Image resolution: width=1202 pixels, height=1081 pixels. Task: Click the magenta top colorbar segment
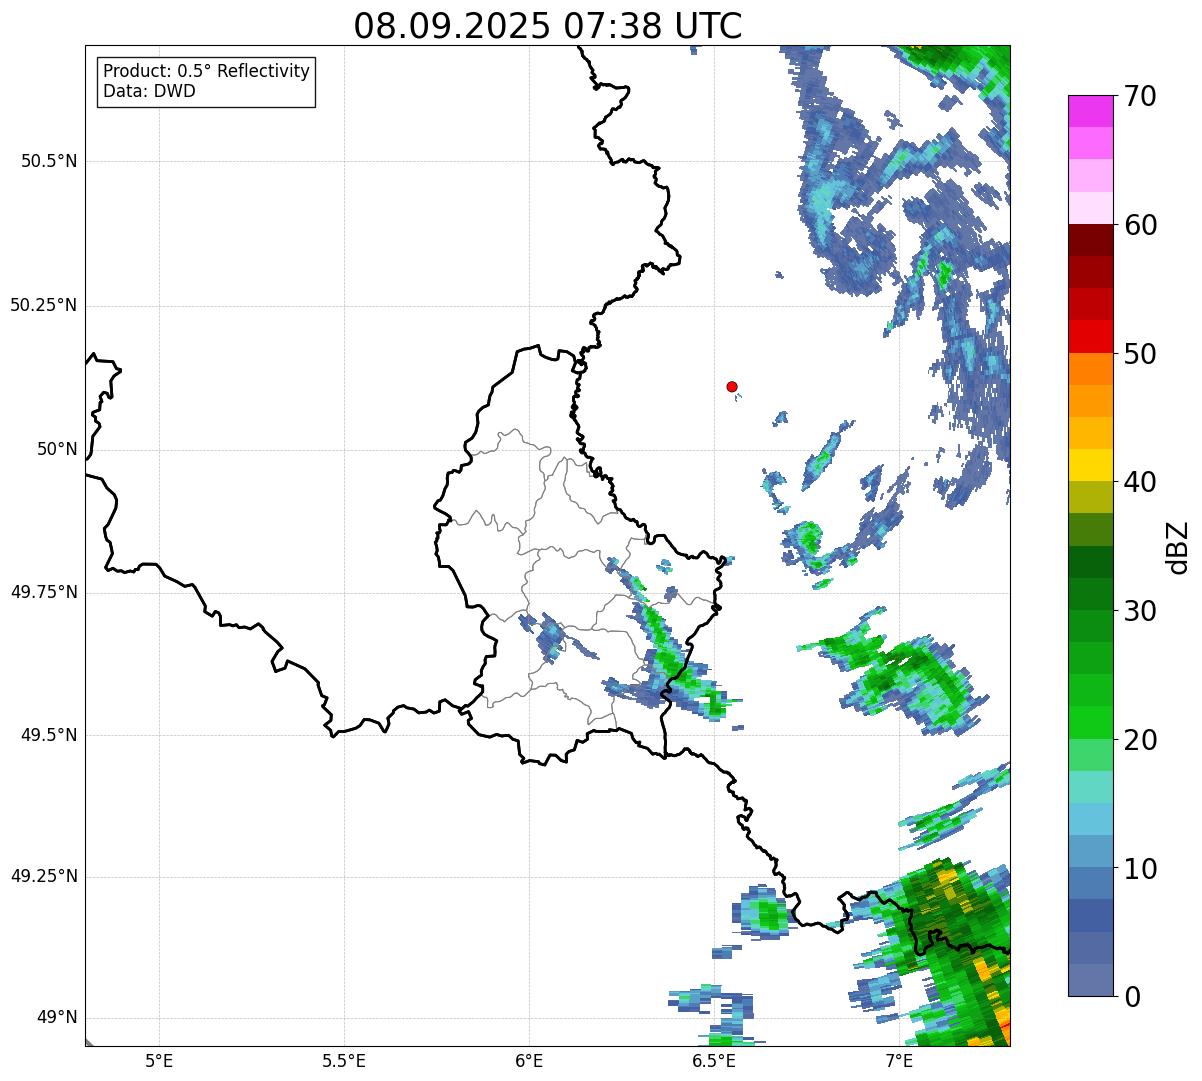1090,111
